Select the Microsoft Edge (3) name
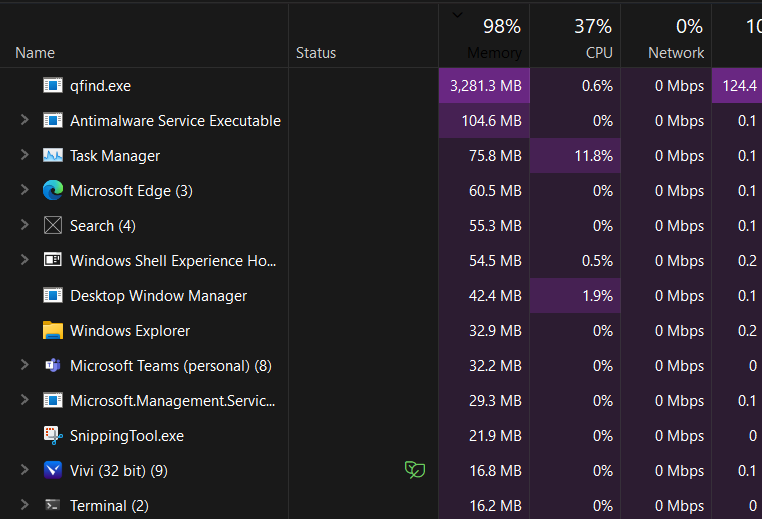This screenshot has height=519, width=762. [131, 191]
